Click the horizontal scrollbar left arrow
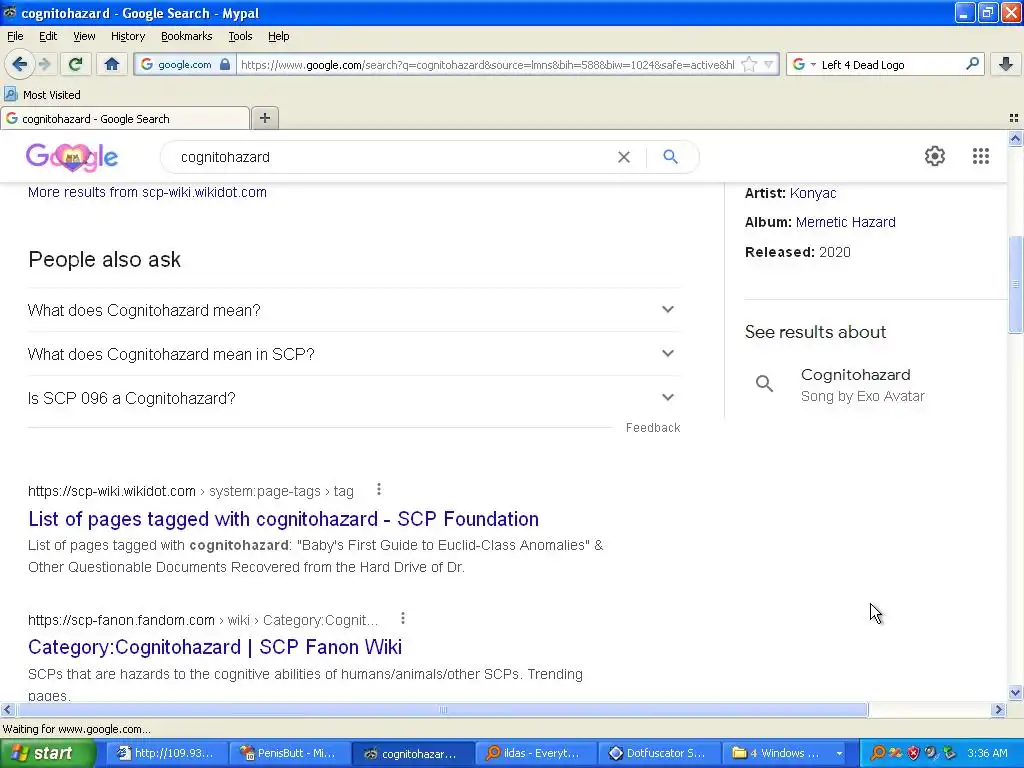 point(7,709)
